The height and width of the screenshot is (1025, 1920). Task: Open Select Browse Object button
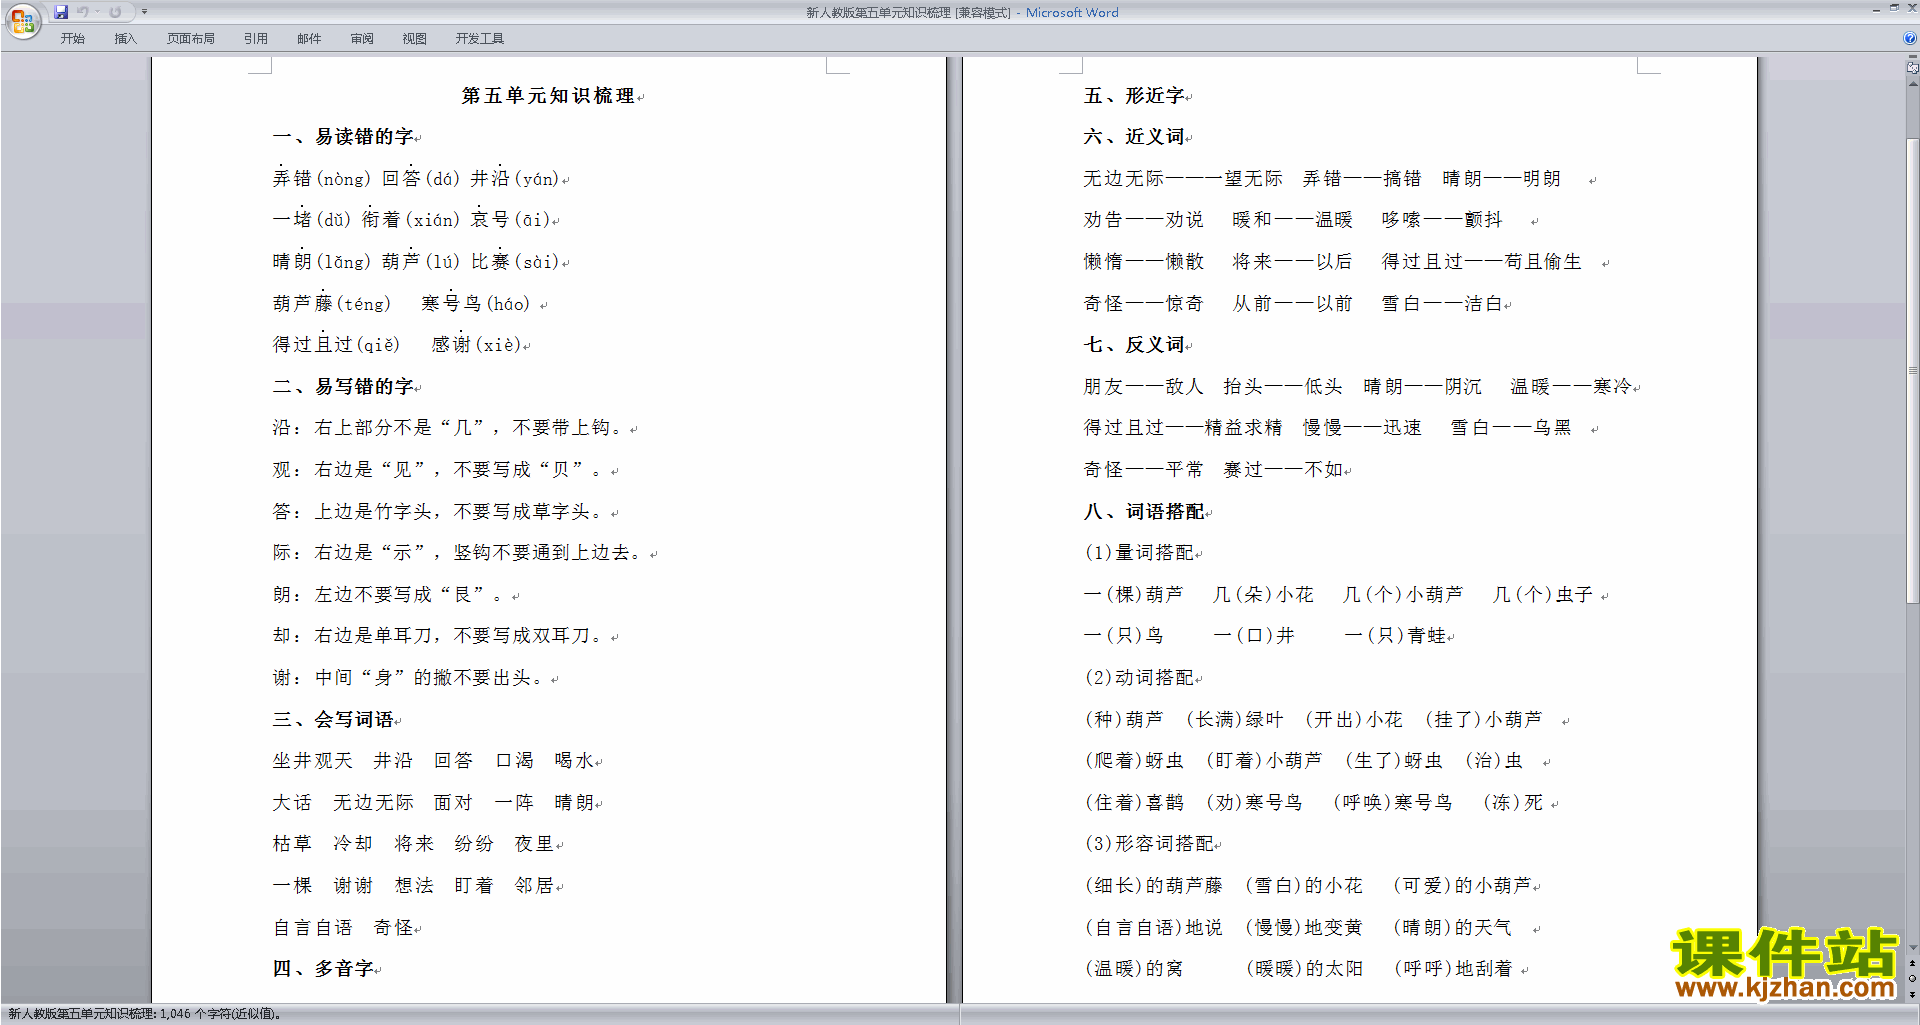1912,978
